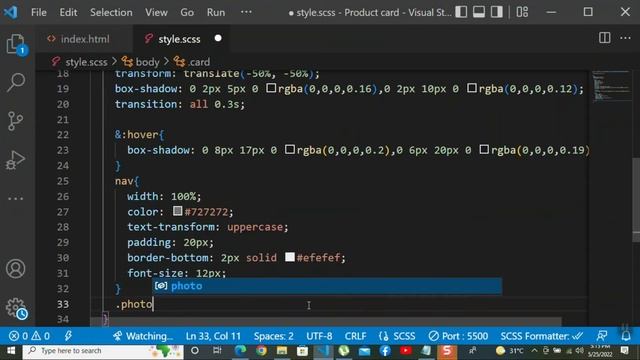Click SCSS Formatter status item
640x360 pixels.
click(542, 336)
